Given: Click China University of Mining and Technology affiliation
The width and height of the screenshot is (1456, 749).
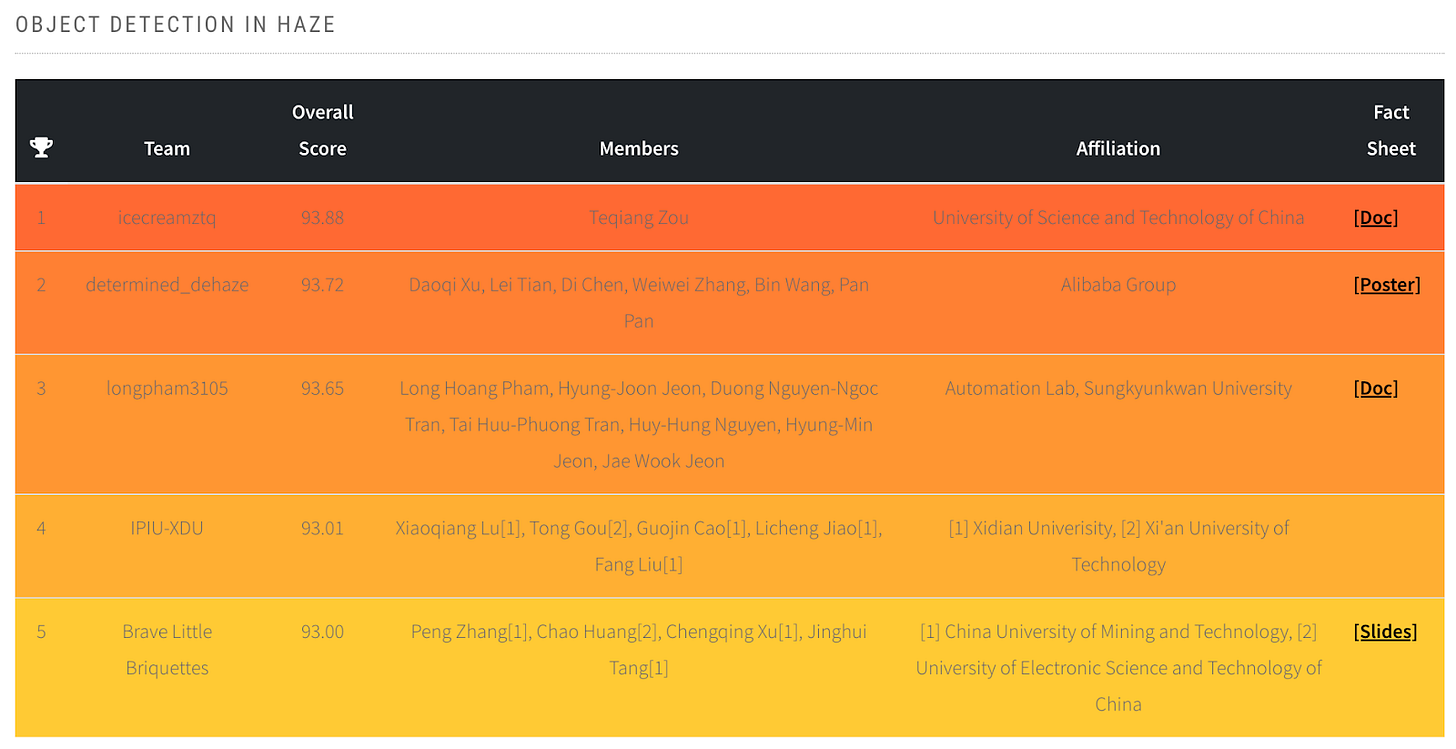Looking at the screenshot, I should 1118,667.
